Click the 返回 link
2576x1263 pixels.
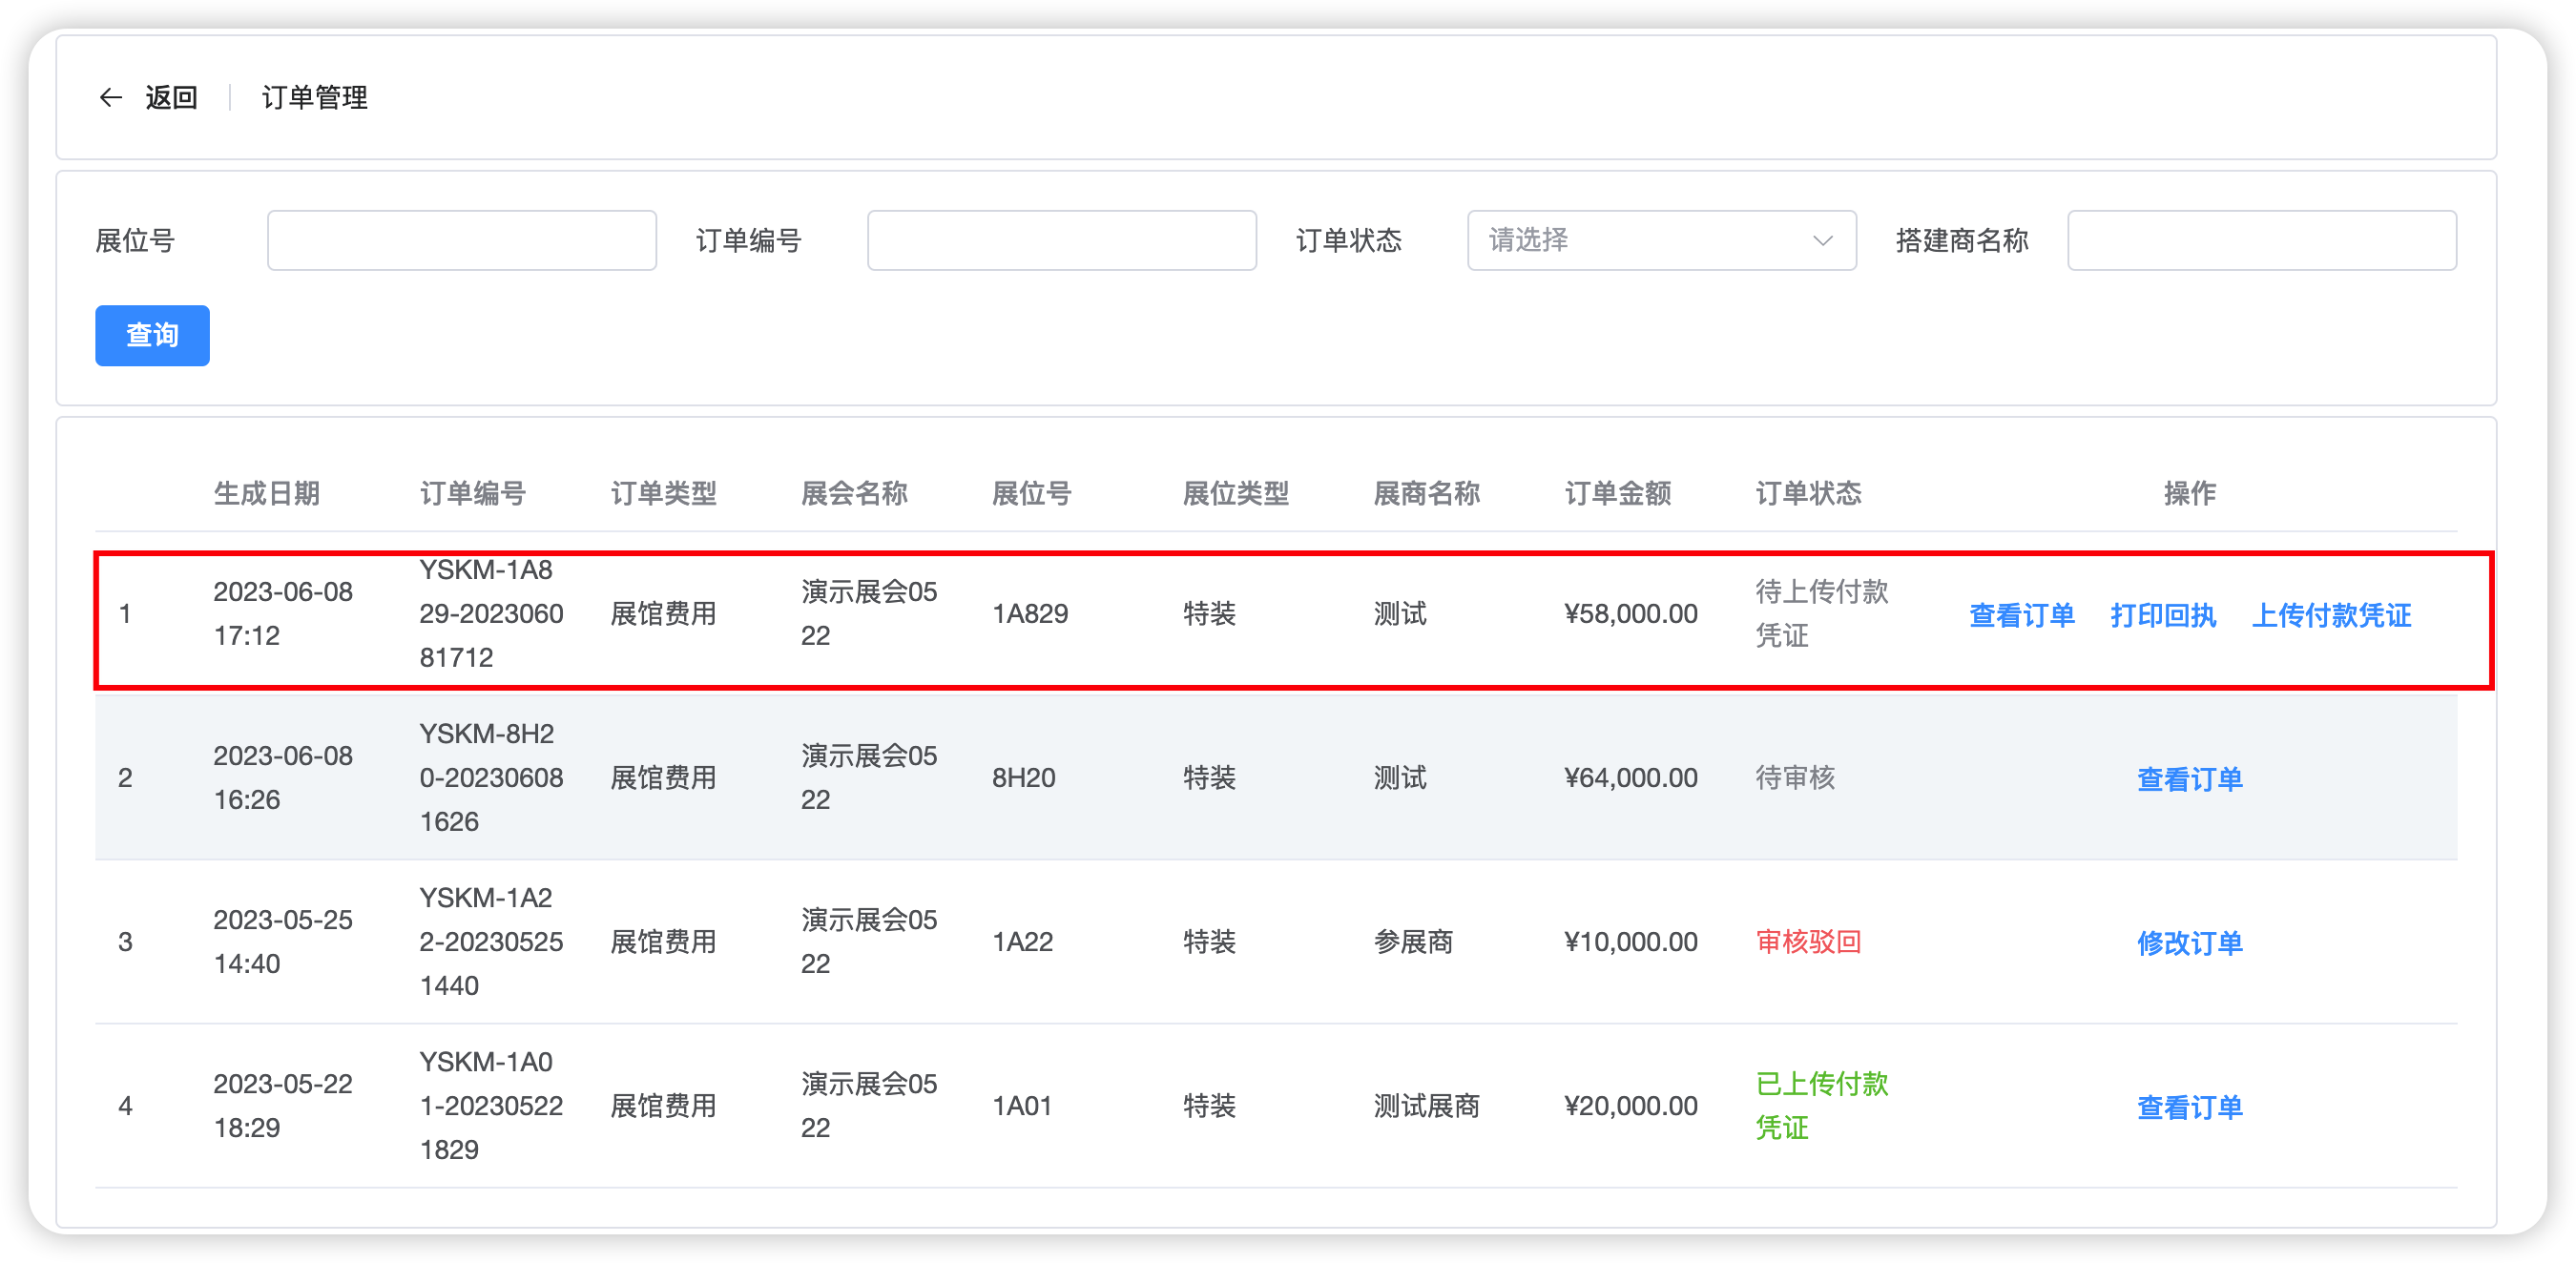(x=171, y=97)
